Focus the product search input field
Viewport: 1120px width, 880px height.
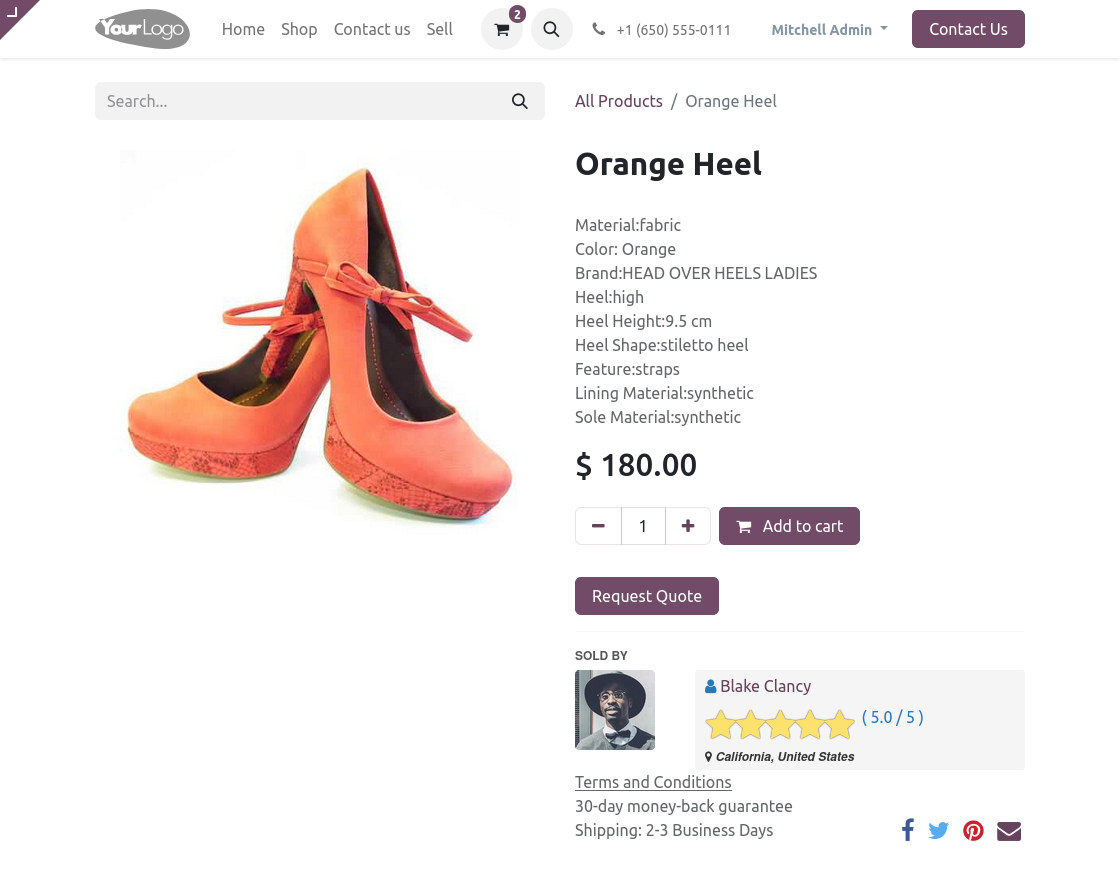point(300,101)
